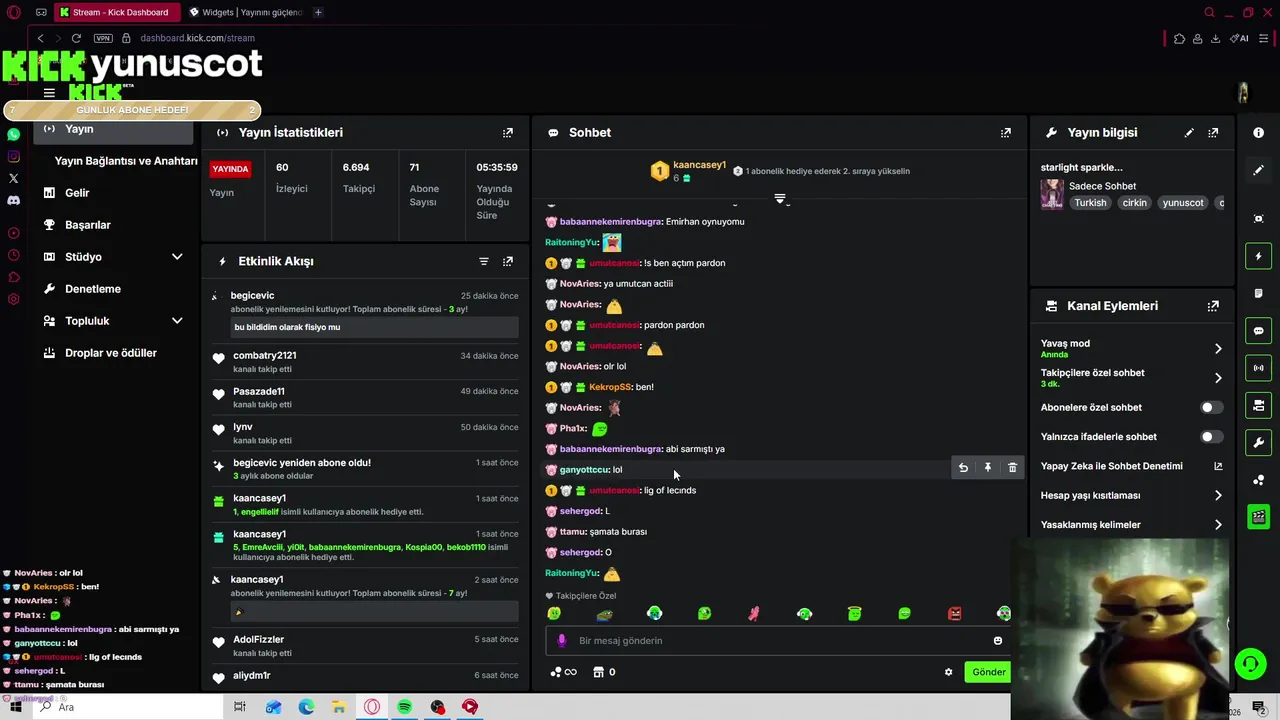This screenshot has height=720, width=1280.
Task: Toggle Yalnızca ifadelerle sohbet switch
Action: click(x=1211, y=437)
